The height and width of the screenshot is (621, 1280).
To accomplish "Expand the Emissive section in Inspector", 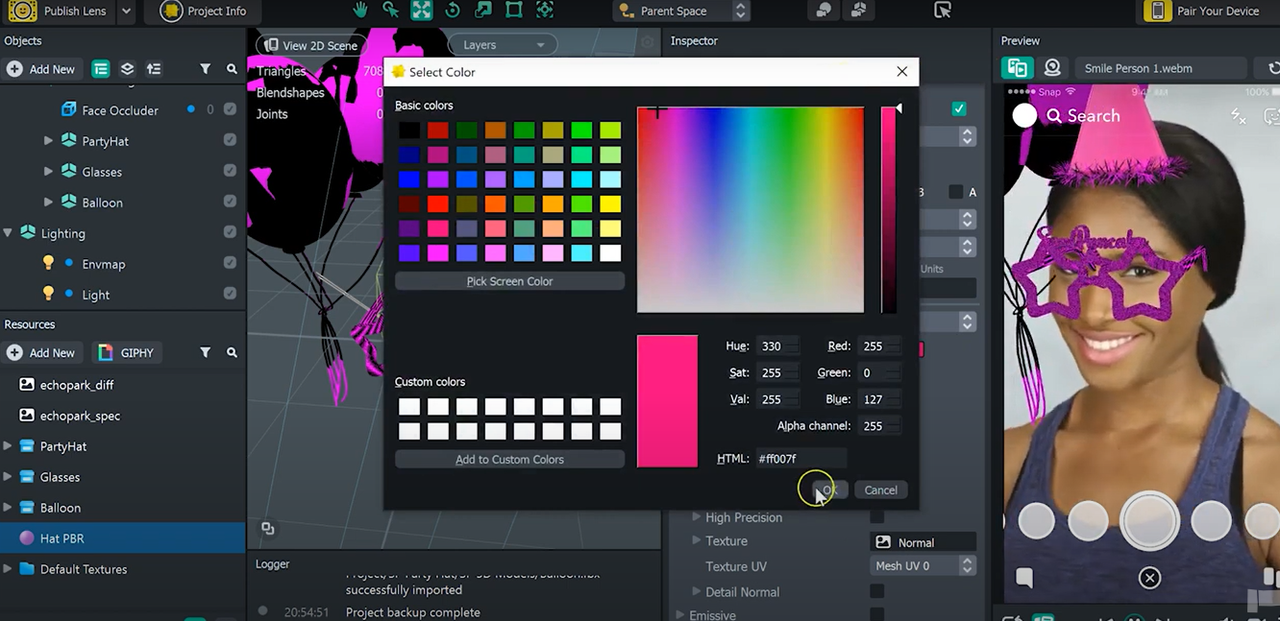I will pos(681,614).
